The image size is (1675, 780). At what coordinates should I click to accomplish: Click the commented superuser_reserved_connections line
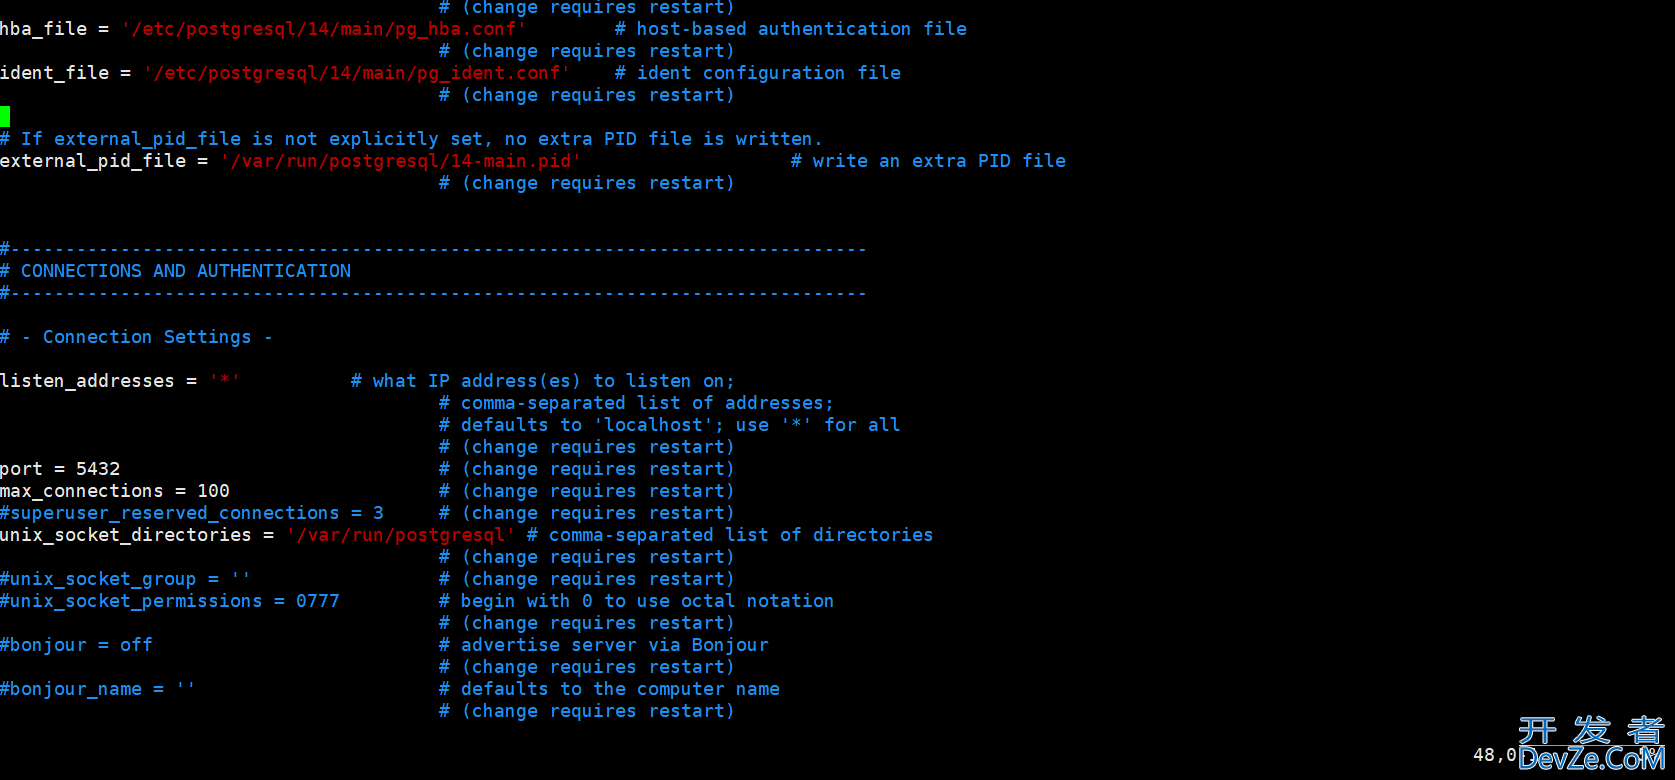pos(192,513)
